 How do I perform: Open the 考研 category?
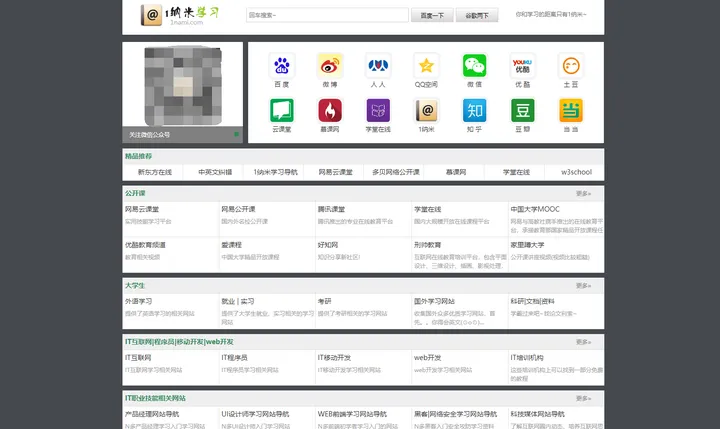(x=324, y=302)
